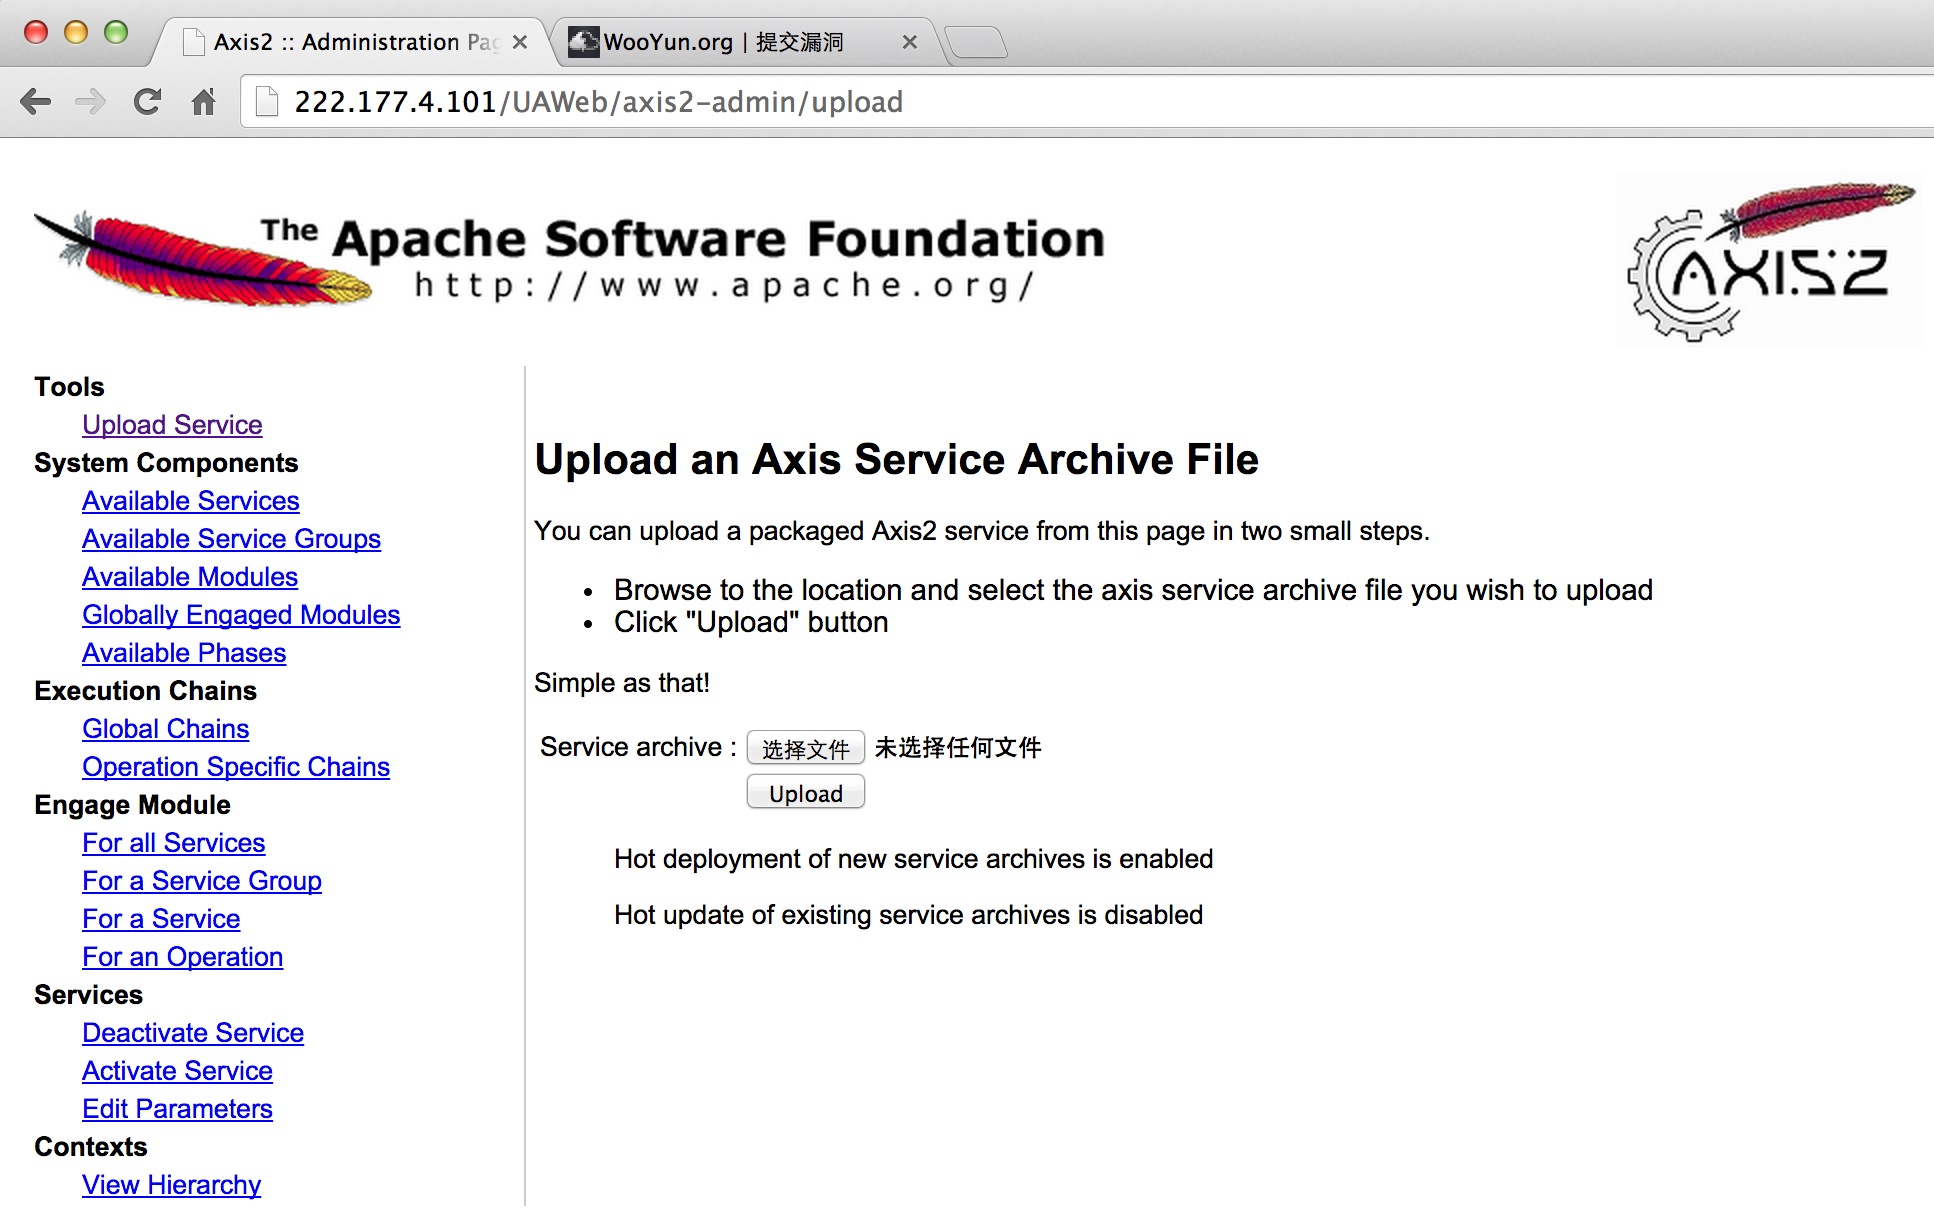Click the 'Simple as that!' text
1934x1228 pixels.
[622, 683]
